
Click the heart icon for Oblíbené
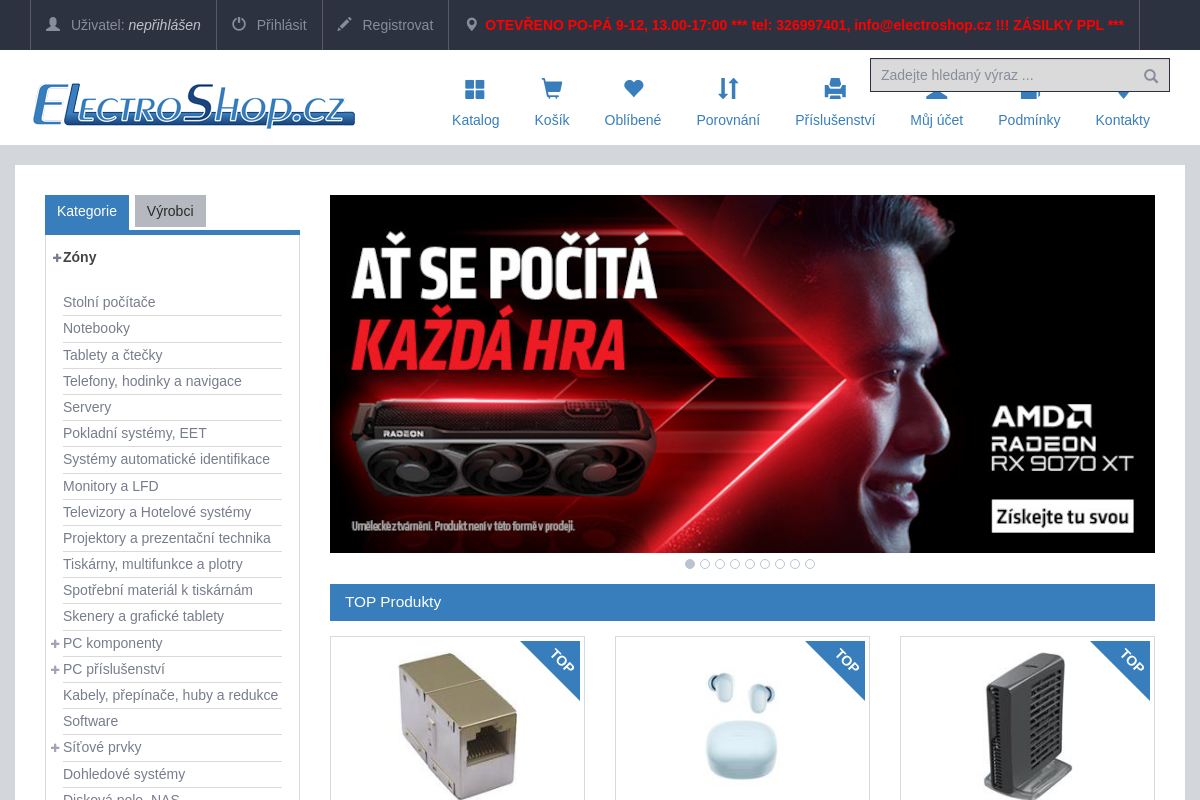click(632, 88)
